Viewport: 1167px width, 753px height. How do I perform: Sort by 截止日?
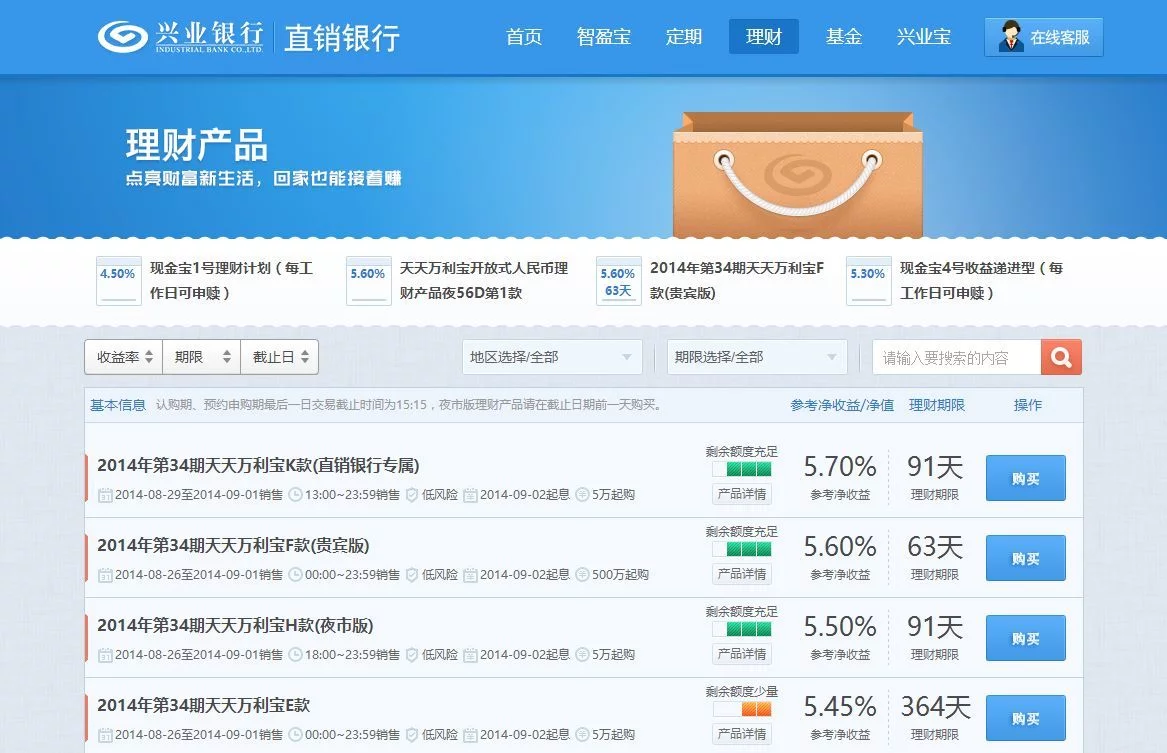(x=280, y=357)
